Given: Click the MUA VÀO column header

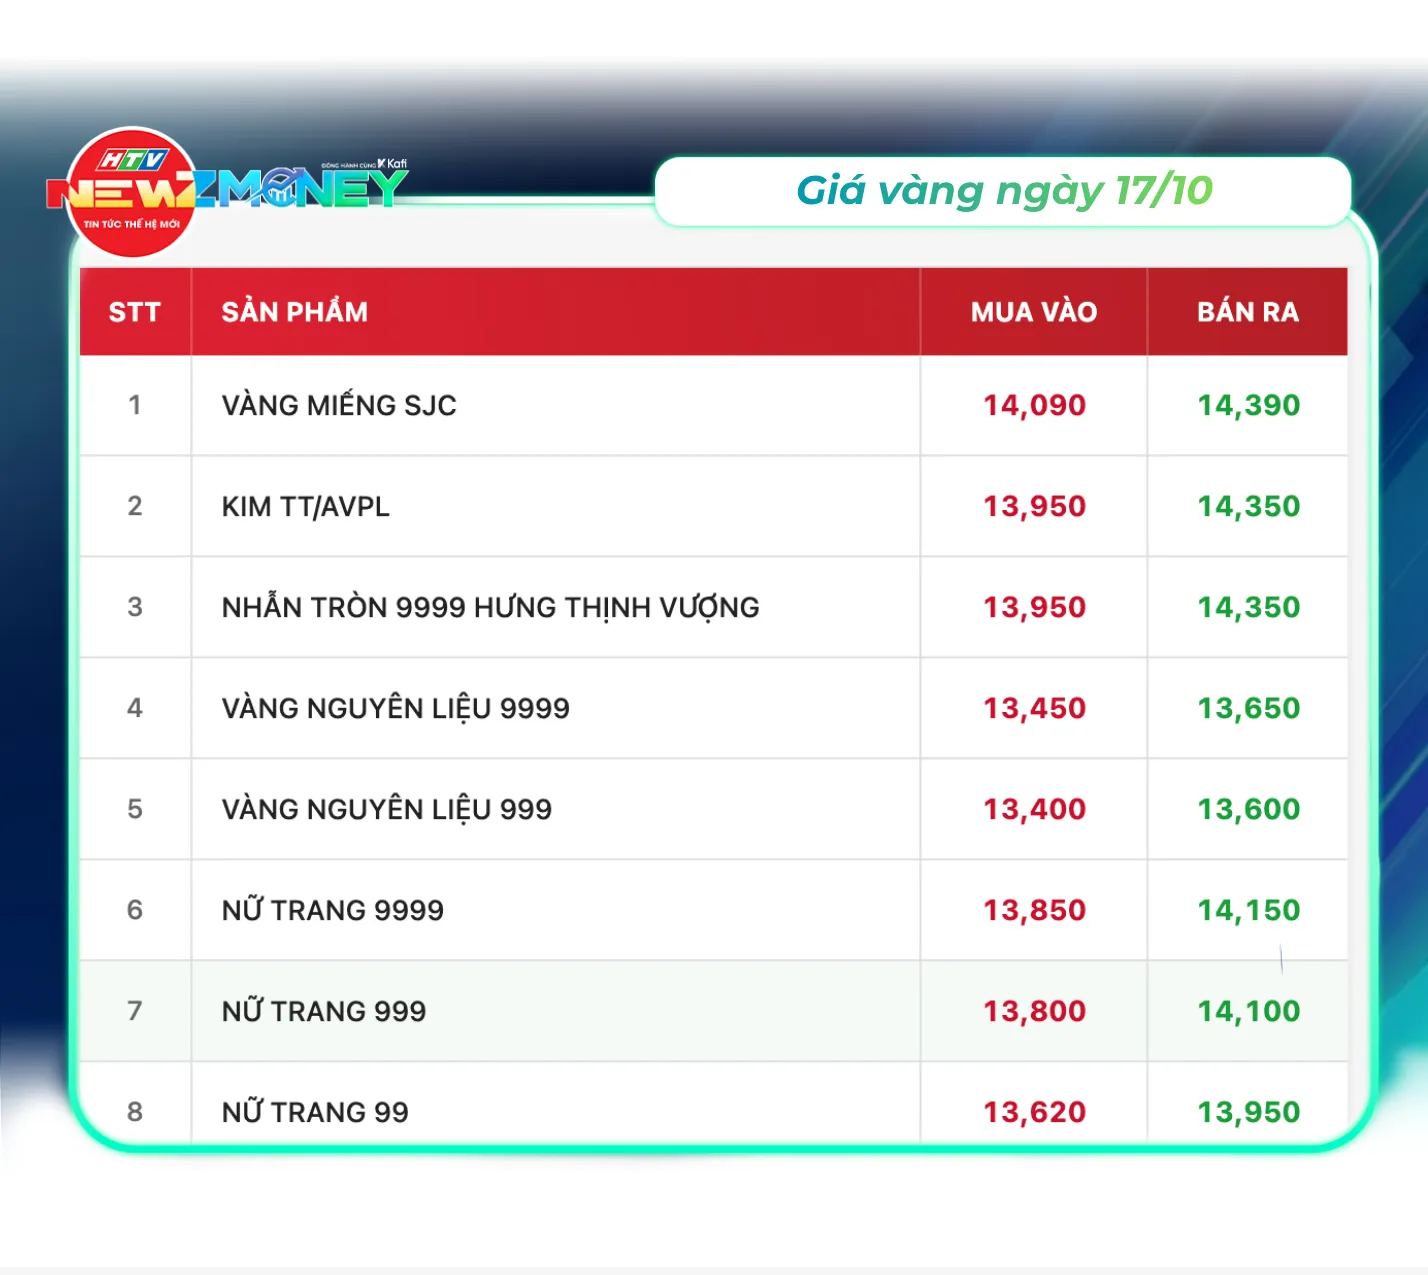Looking at the screenshot, I should tap(1034, 312).
